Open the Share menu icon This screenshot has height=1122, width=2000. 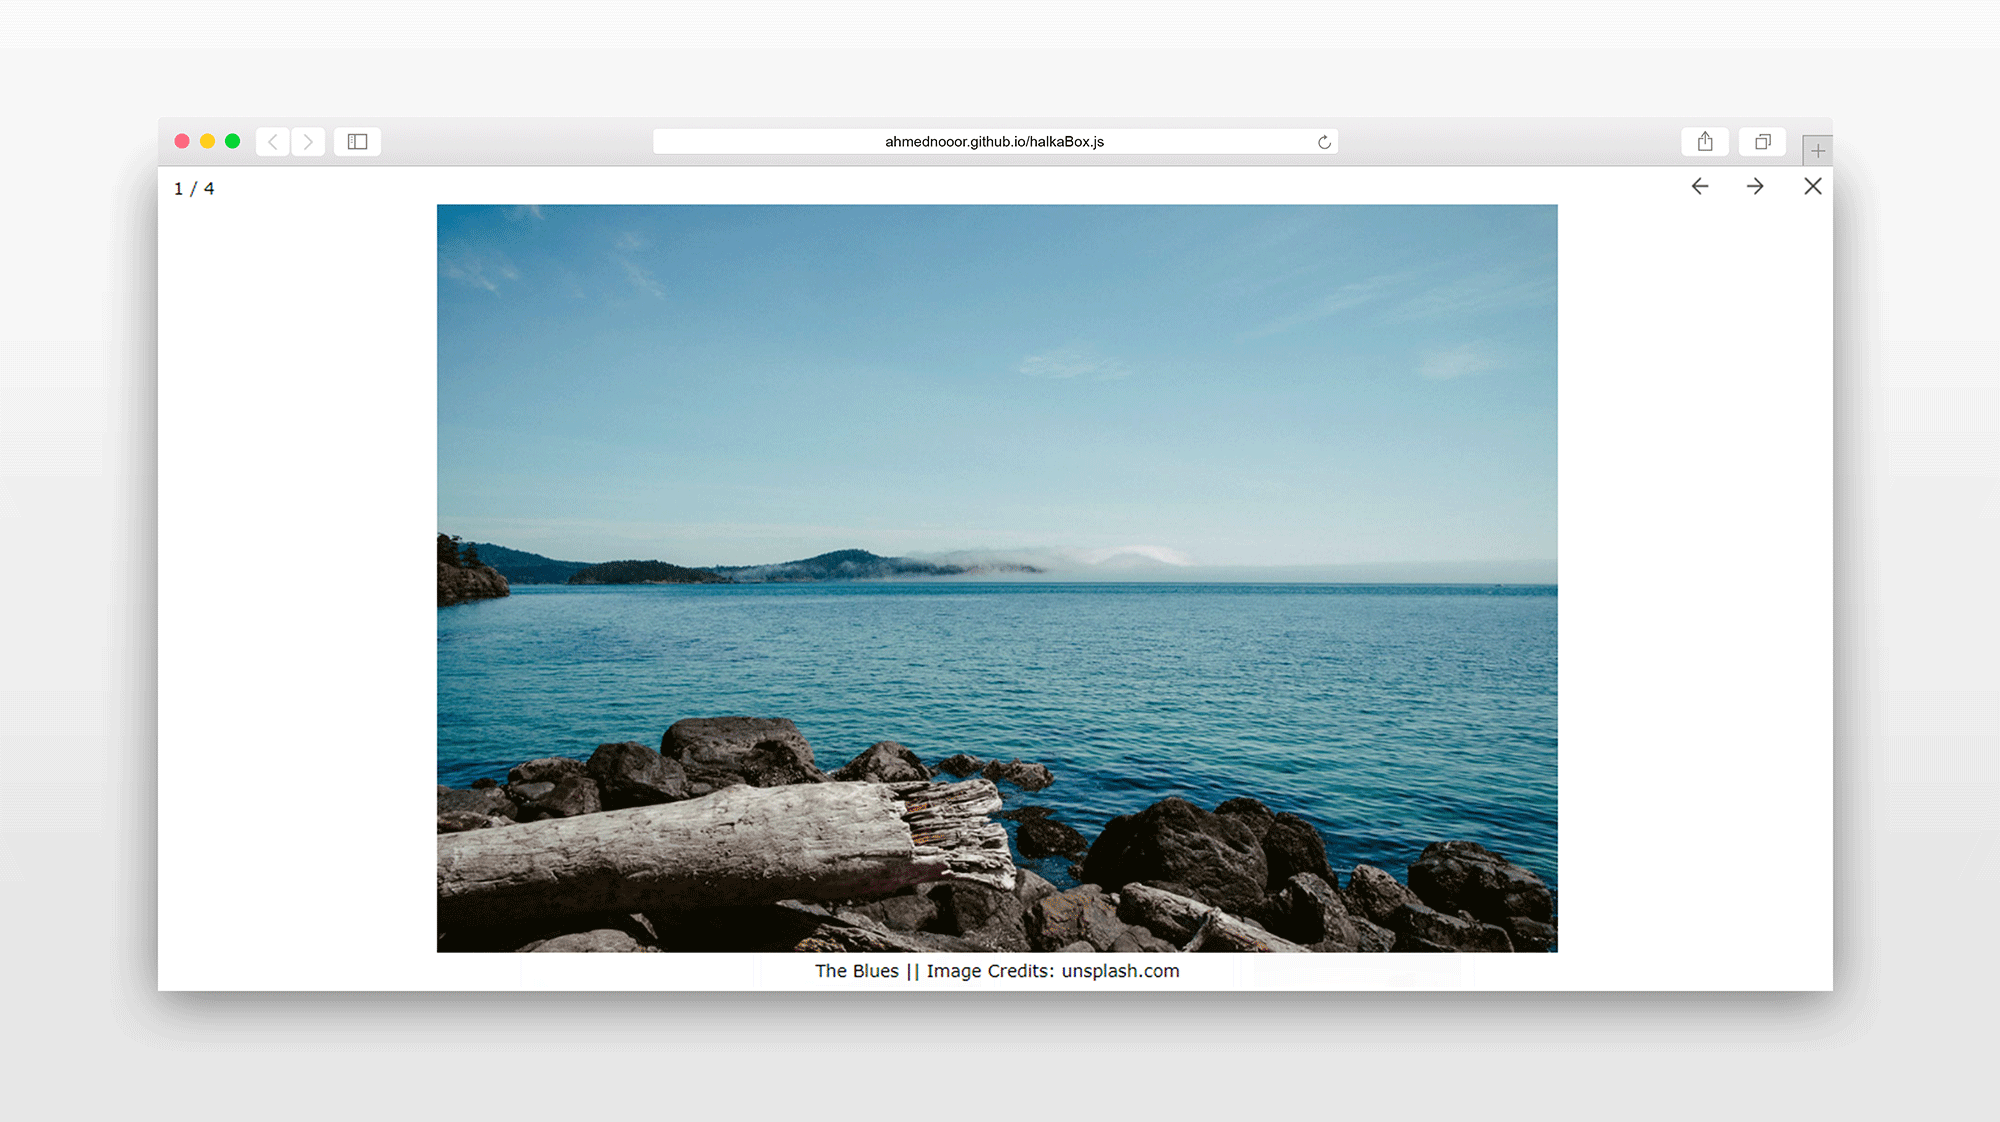[x=1705, y=142]
